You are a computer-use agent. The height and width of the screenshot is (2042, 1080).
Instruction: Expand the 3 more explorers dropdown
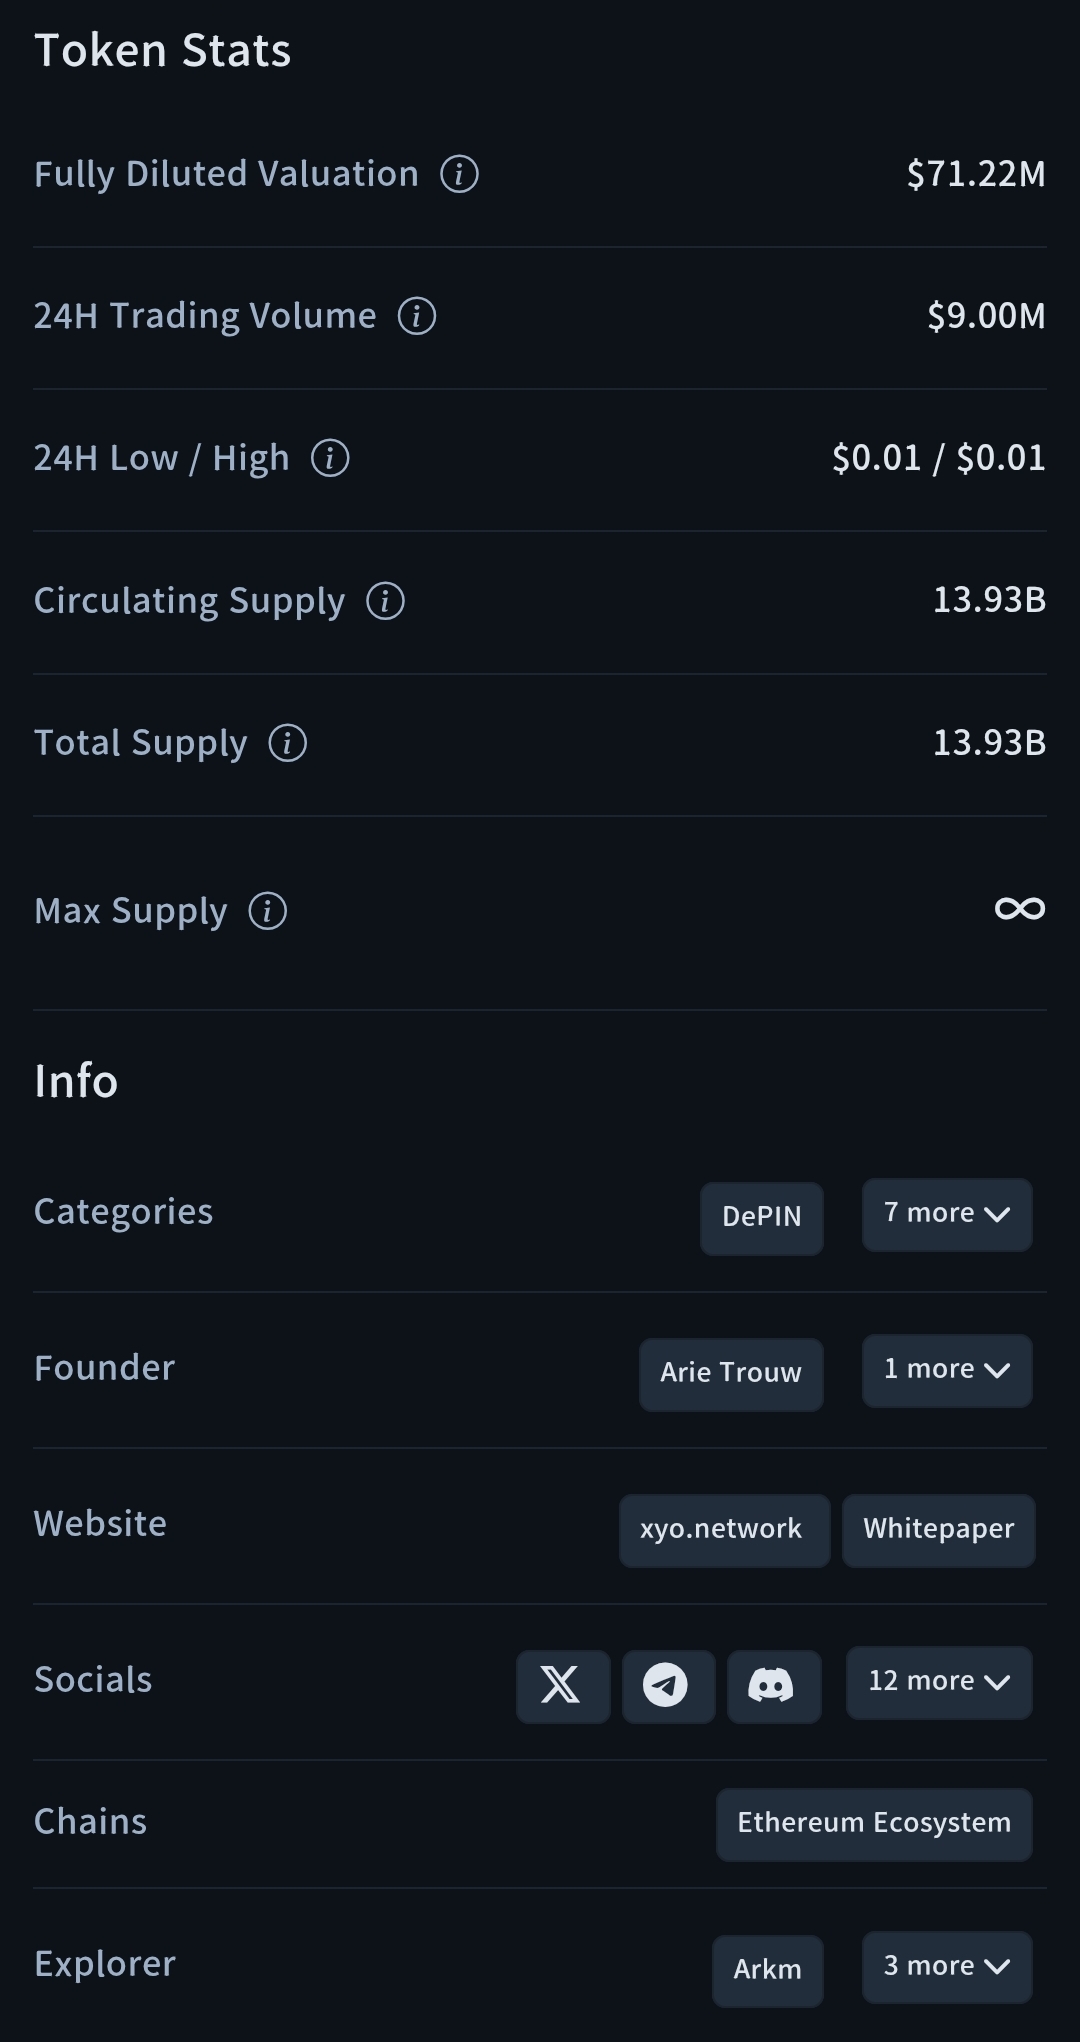(946, 1967)
